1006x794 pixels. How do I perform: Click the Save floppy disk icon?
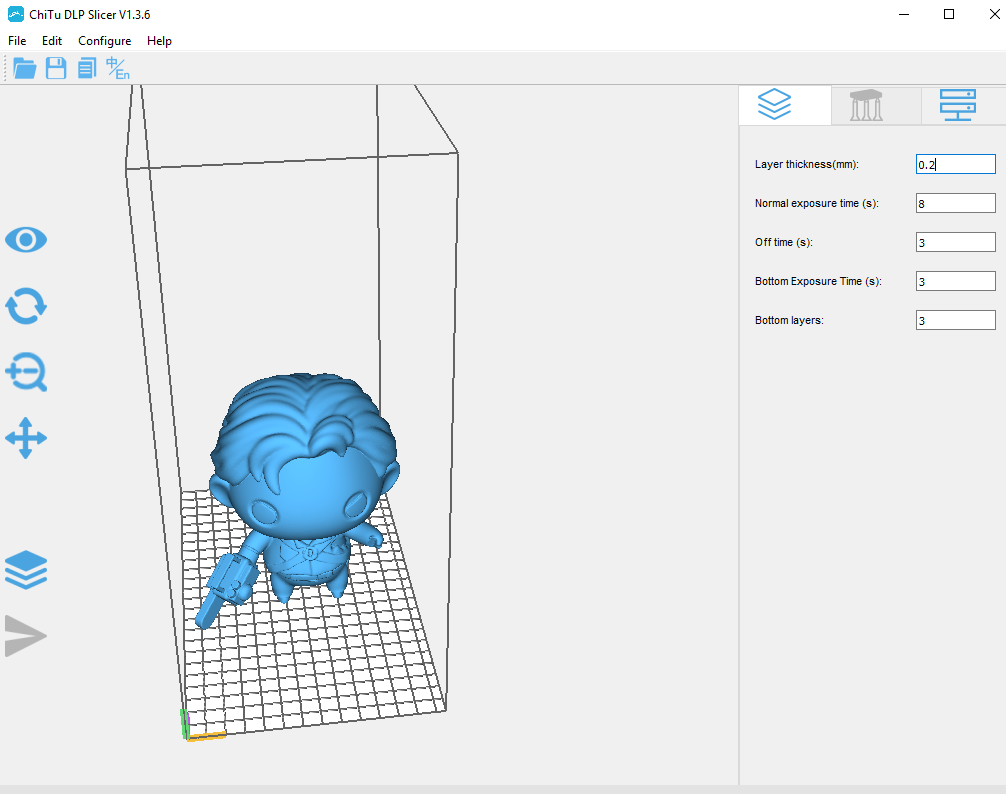[56, 68]
